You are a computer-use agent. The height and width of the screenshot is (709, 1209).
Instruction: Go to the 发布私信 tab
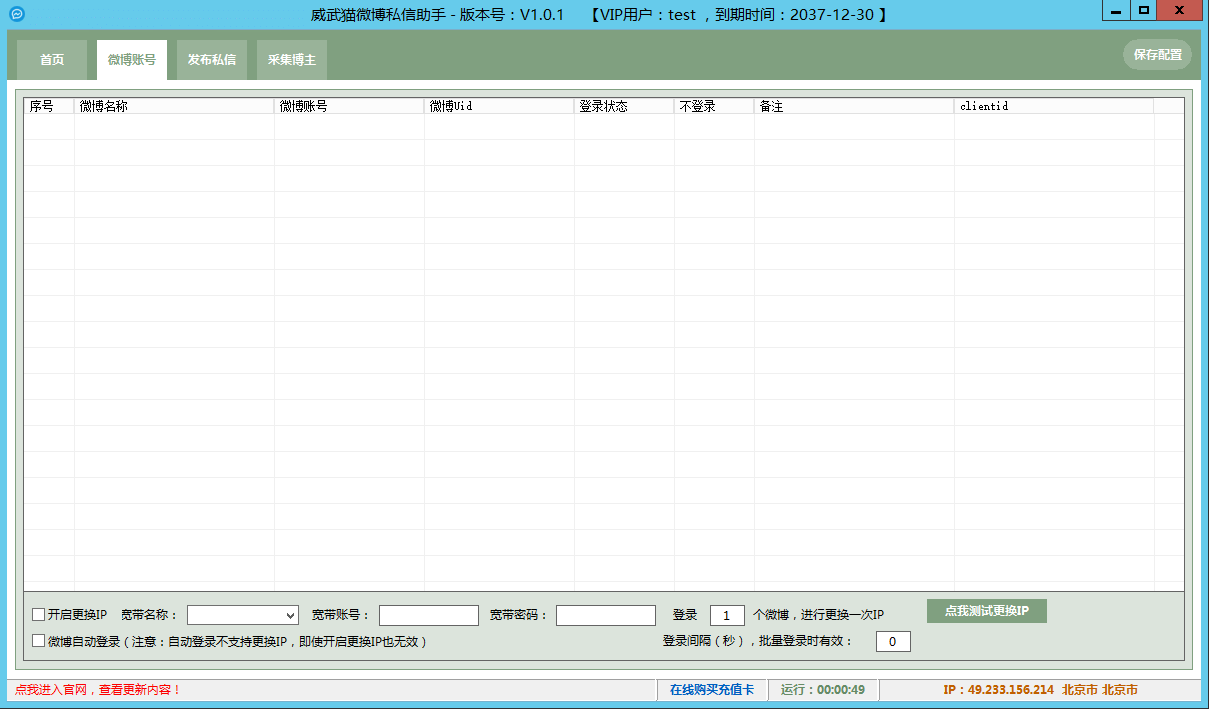212,60
